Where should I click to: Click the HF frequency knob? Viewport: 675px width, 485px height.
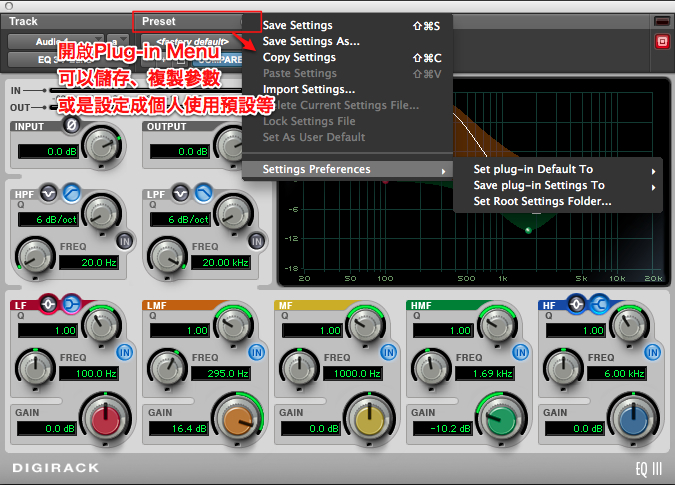pyautogui.click(x=564, y=368)
